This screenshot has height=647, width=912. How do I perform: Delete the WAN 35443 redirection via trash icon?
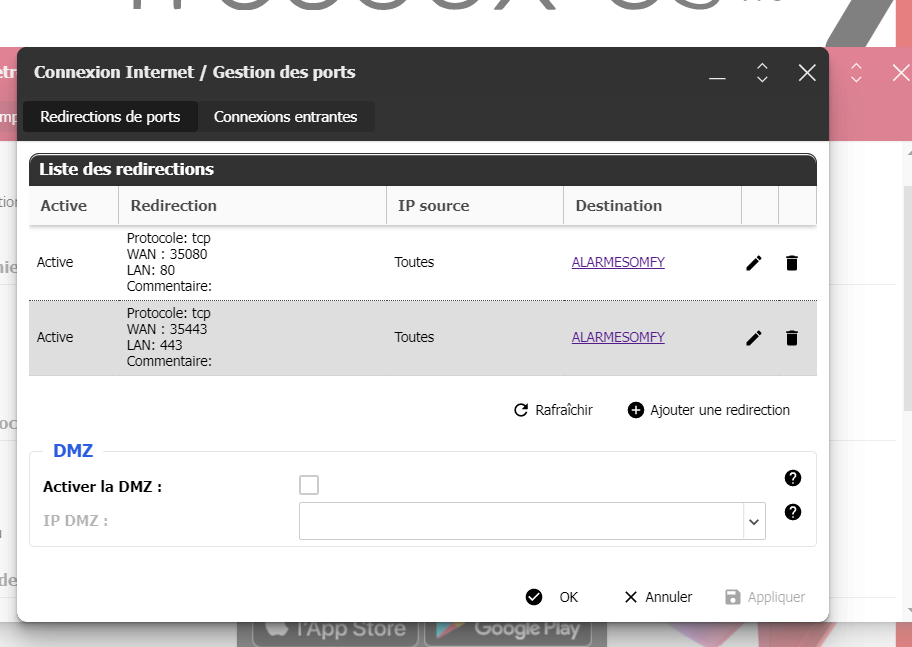coord(792,338)
